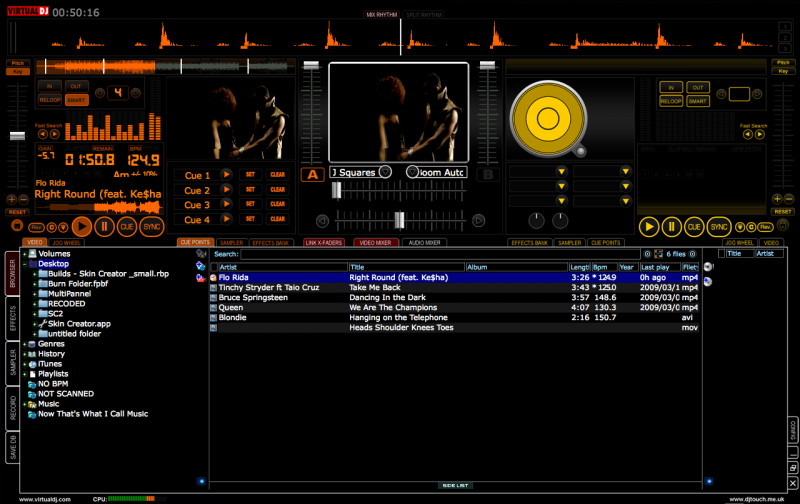Click SET for Cue 2
Screen dimensions: 800x504
pos(250,189)
